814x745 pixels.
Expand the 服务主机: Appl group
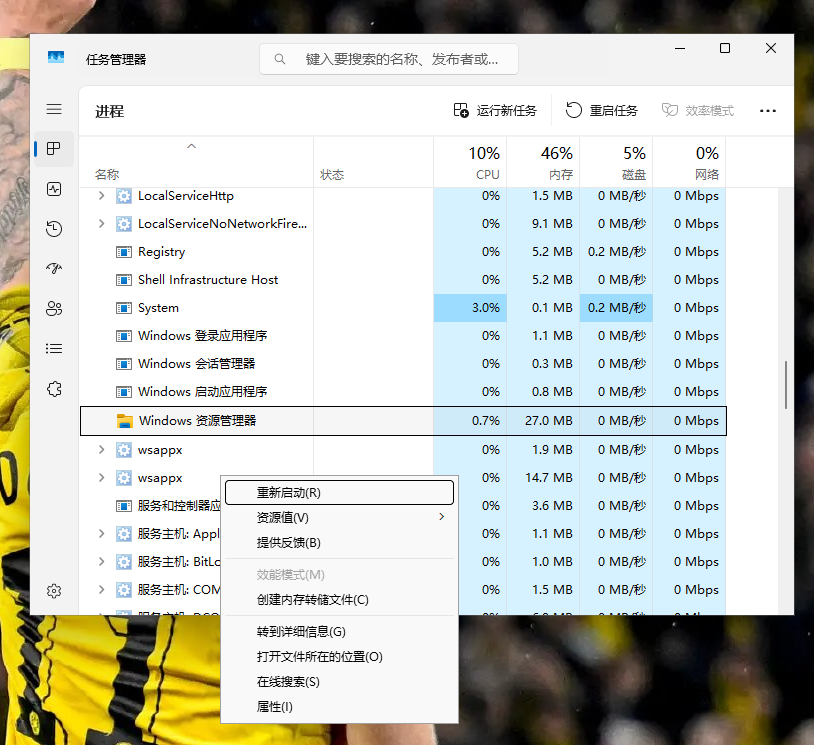click(x=102, y=534)
